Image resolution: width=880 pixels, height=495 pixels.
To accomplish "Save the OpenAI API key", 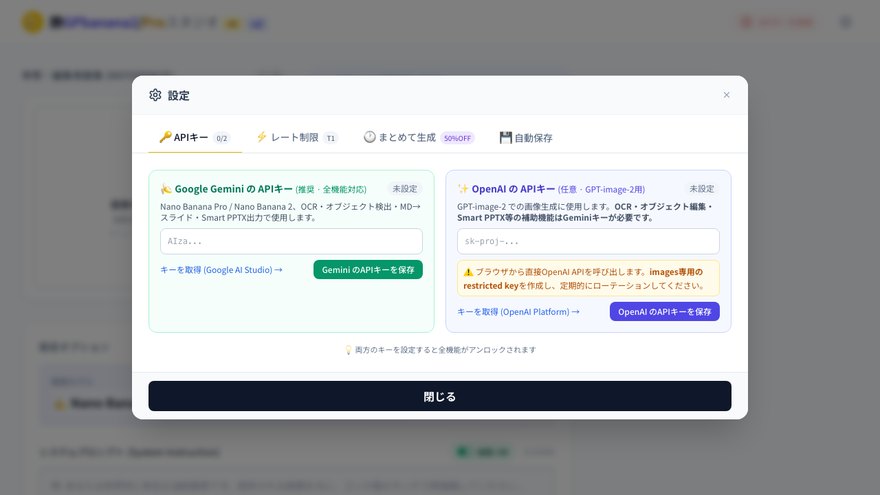I will (x=664, y=311).
